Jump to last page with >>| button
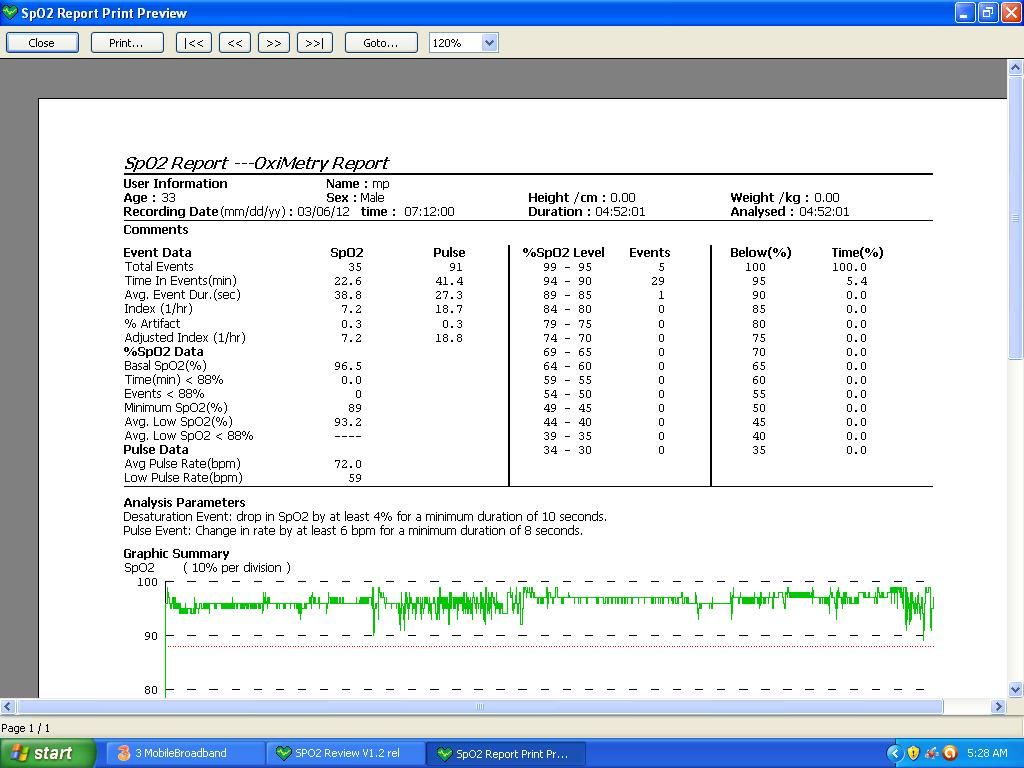The image size is (1024, 768). (x=314, y=43)
